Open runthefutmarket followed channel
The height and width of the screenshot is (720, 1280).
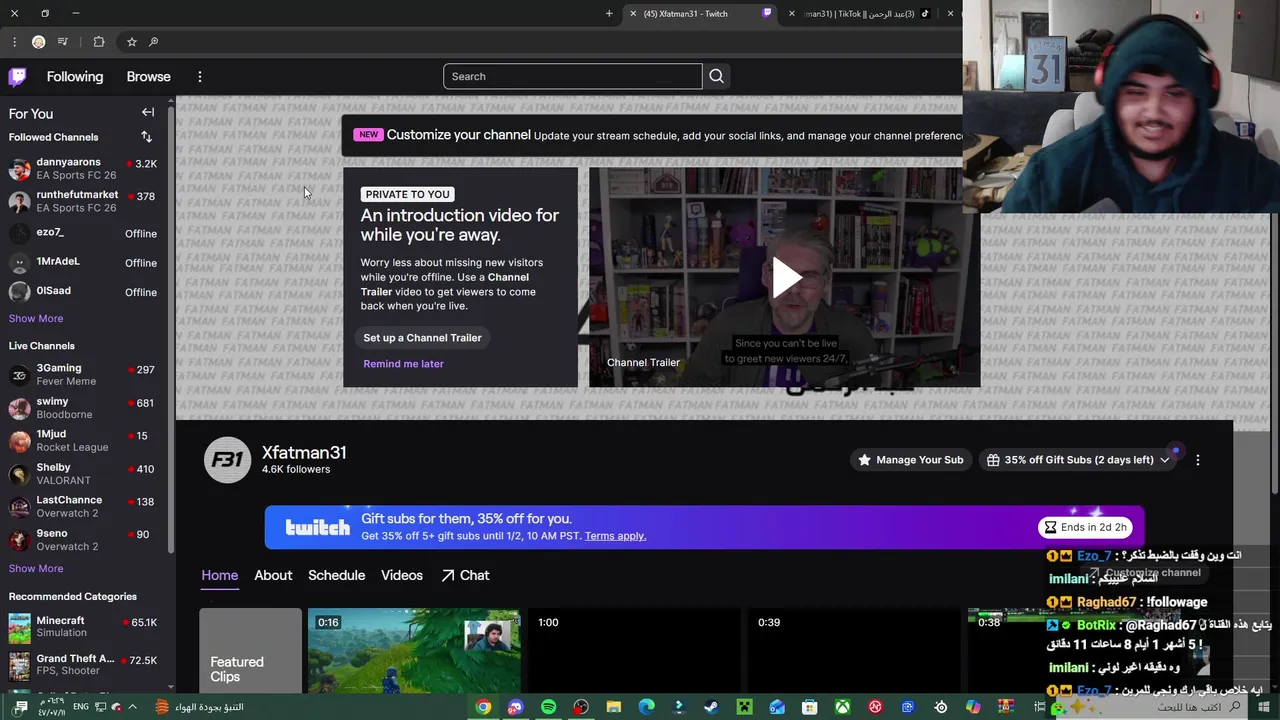click(84, 201)
